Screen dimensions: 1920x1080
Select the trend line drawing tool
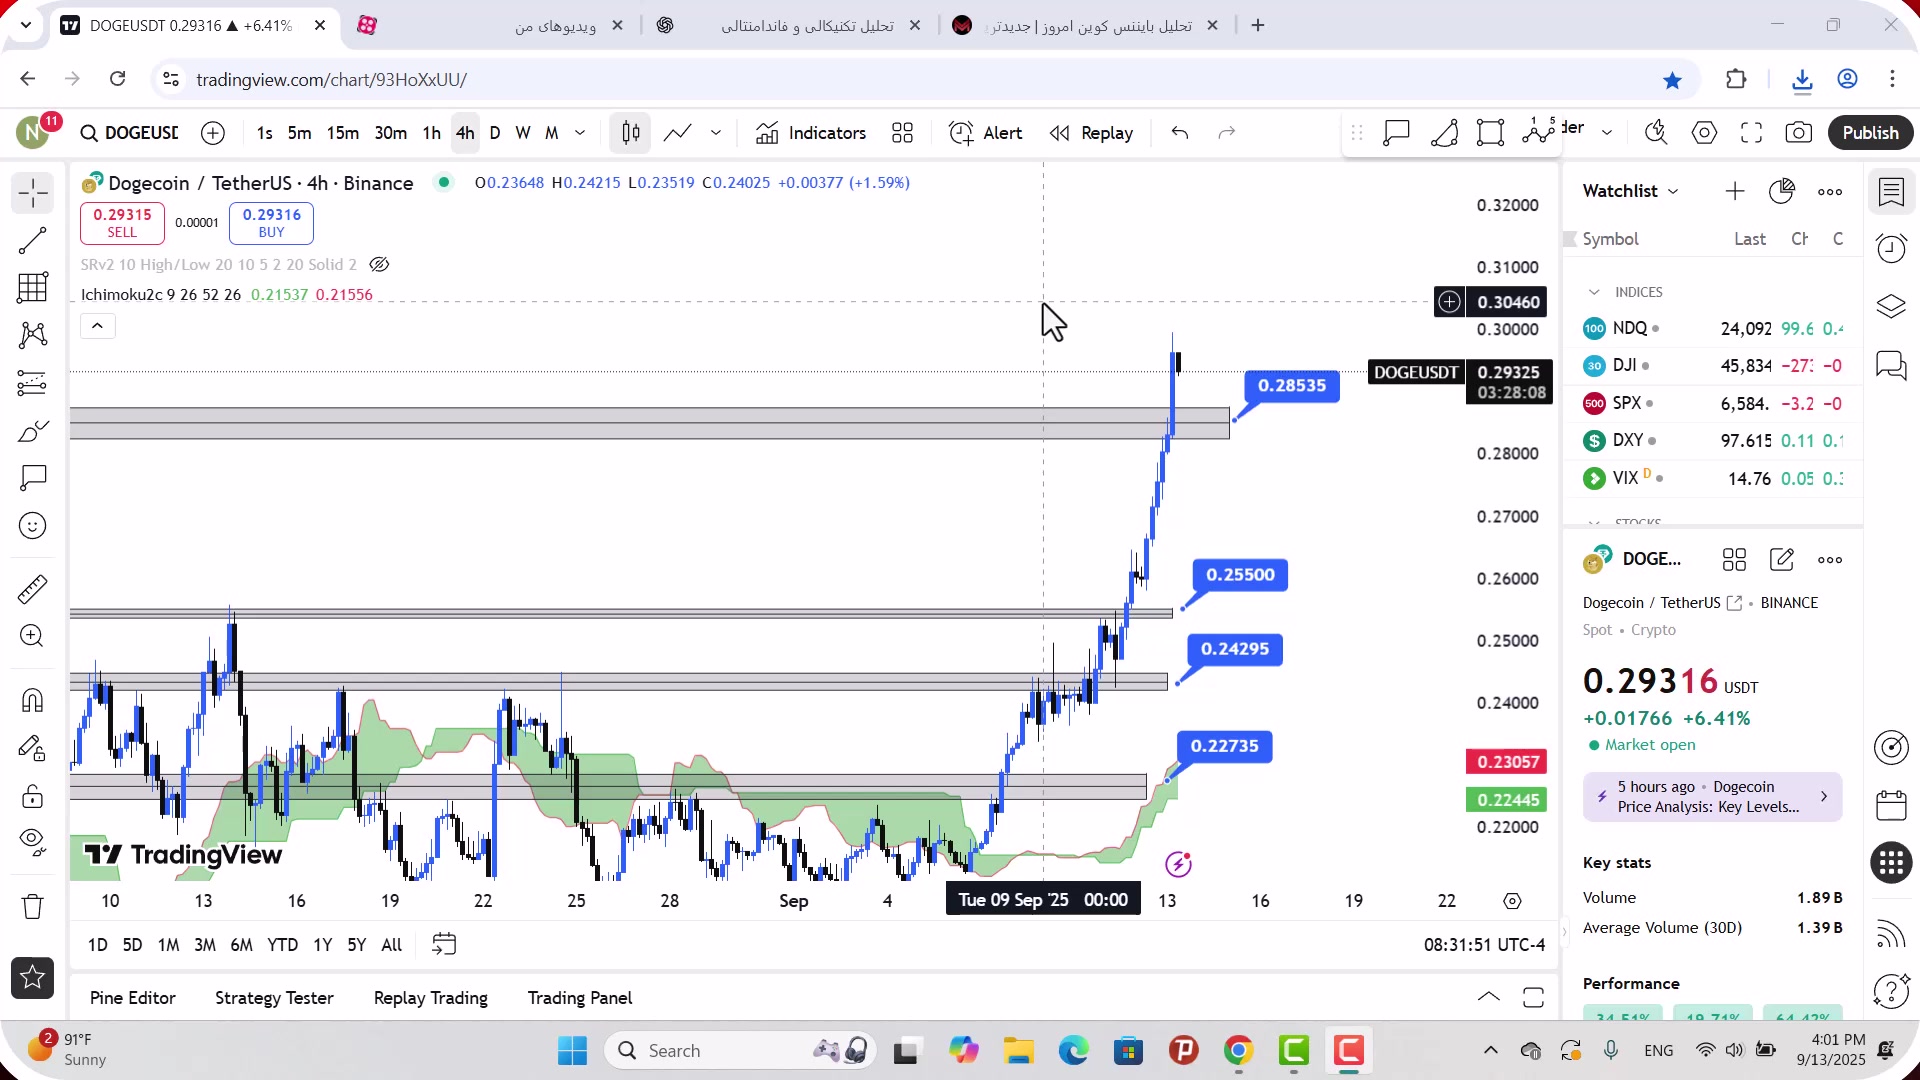(x=33, y=240)
